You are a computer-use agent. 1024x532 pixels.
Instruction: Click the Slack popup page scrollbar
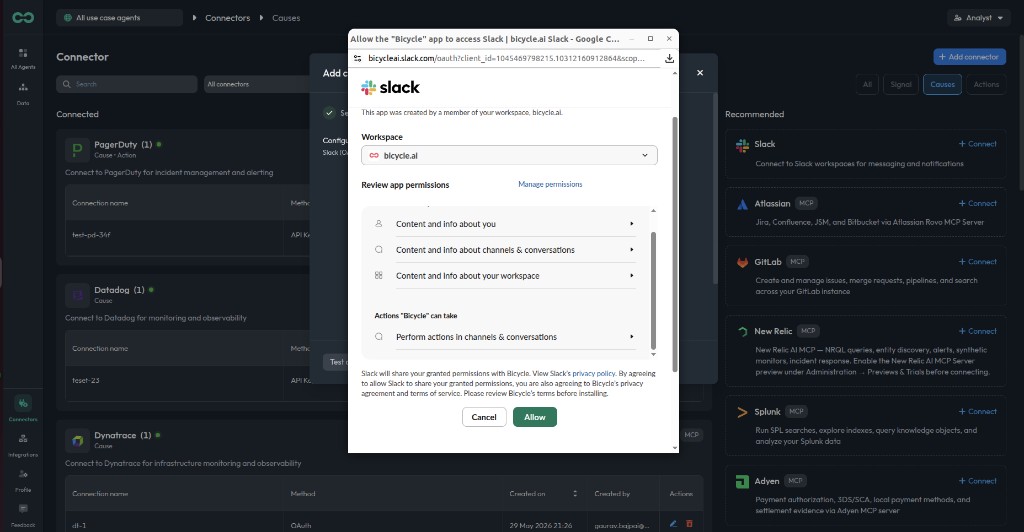675,245
